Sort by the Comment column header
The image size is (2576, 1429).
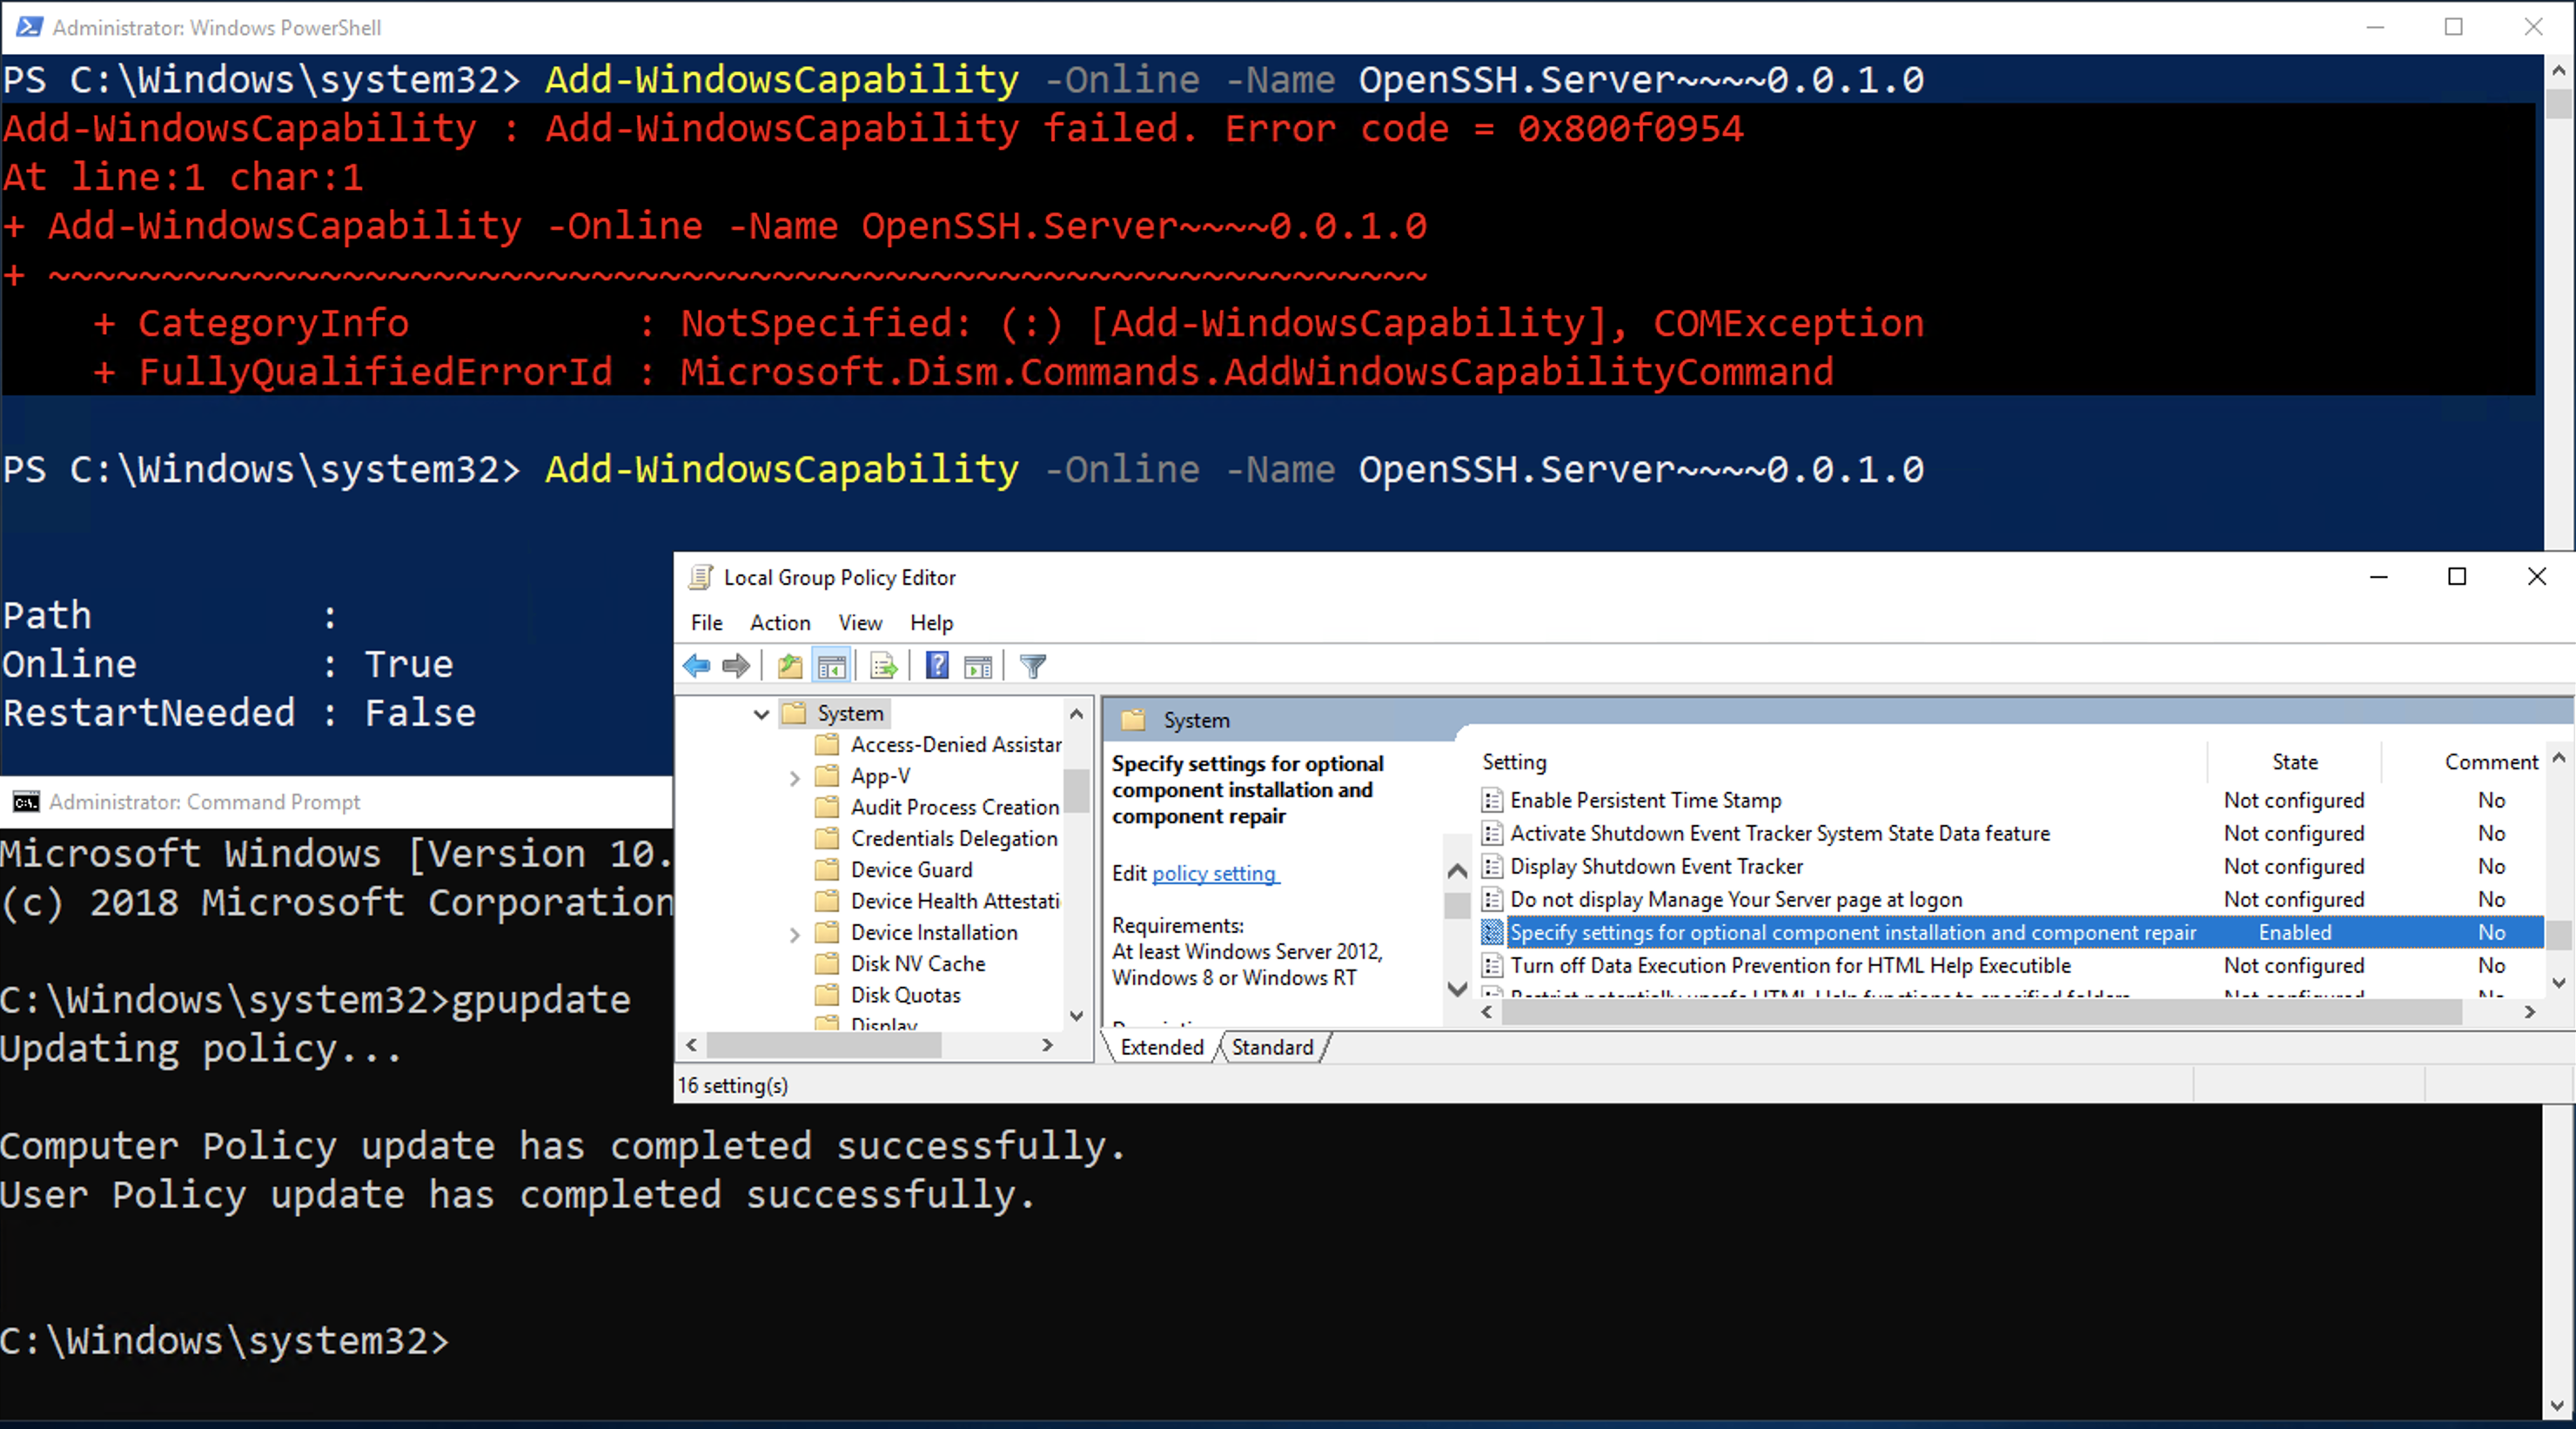2491,762
